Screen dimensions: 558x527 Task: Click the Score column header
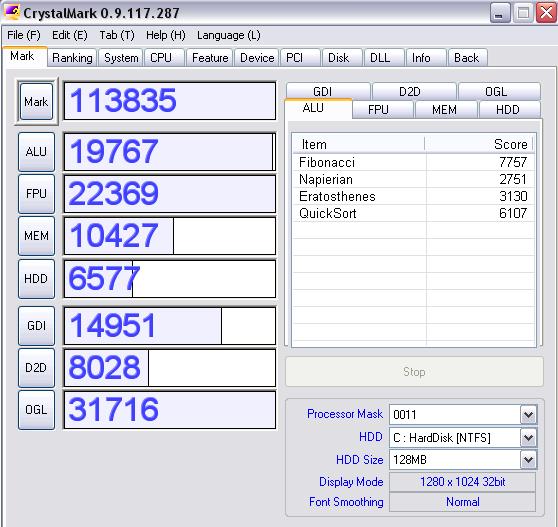[x=479, y=144]
